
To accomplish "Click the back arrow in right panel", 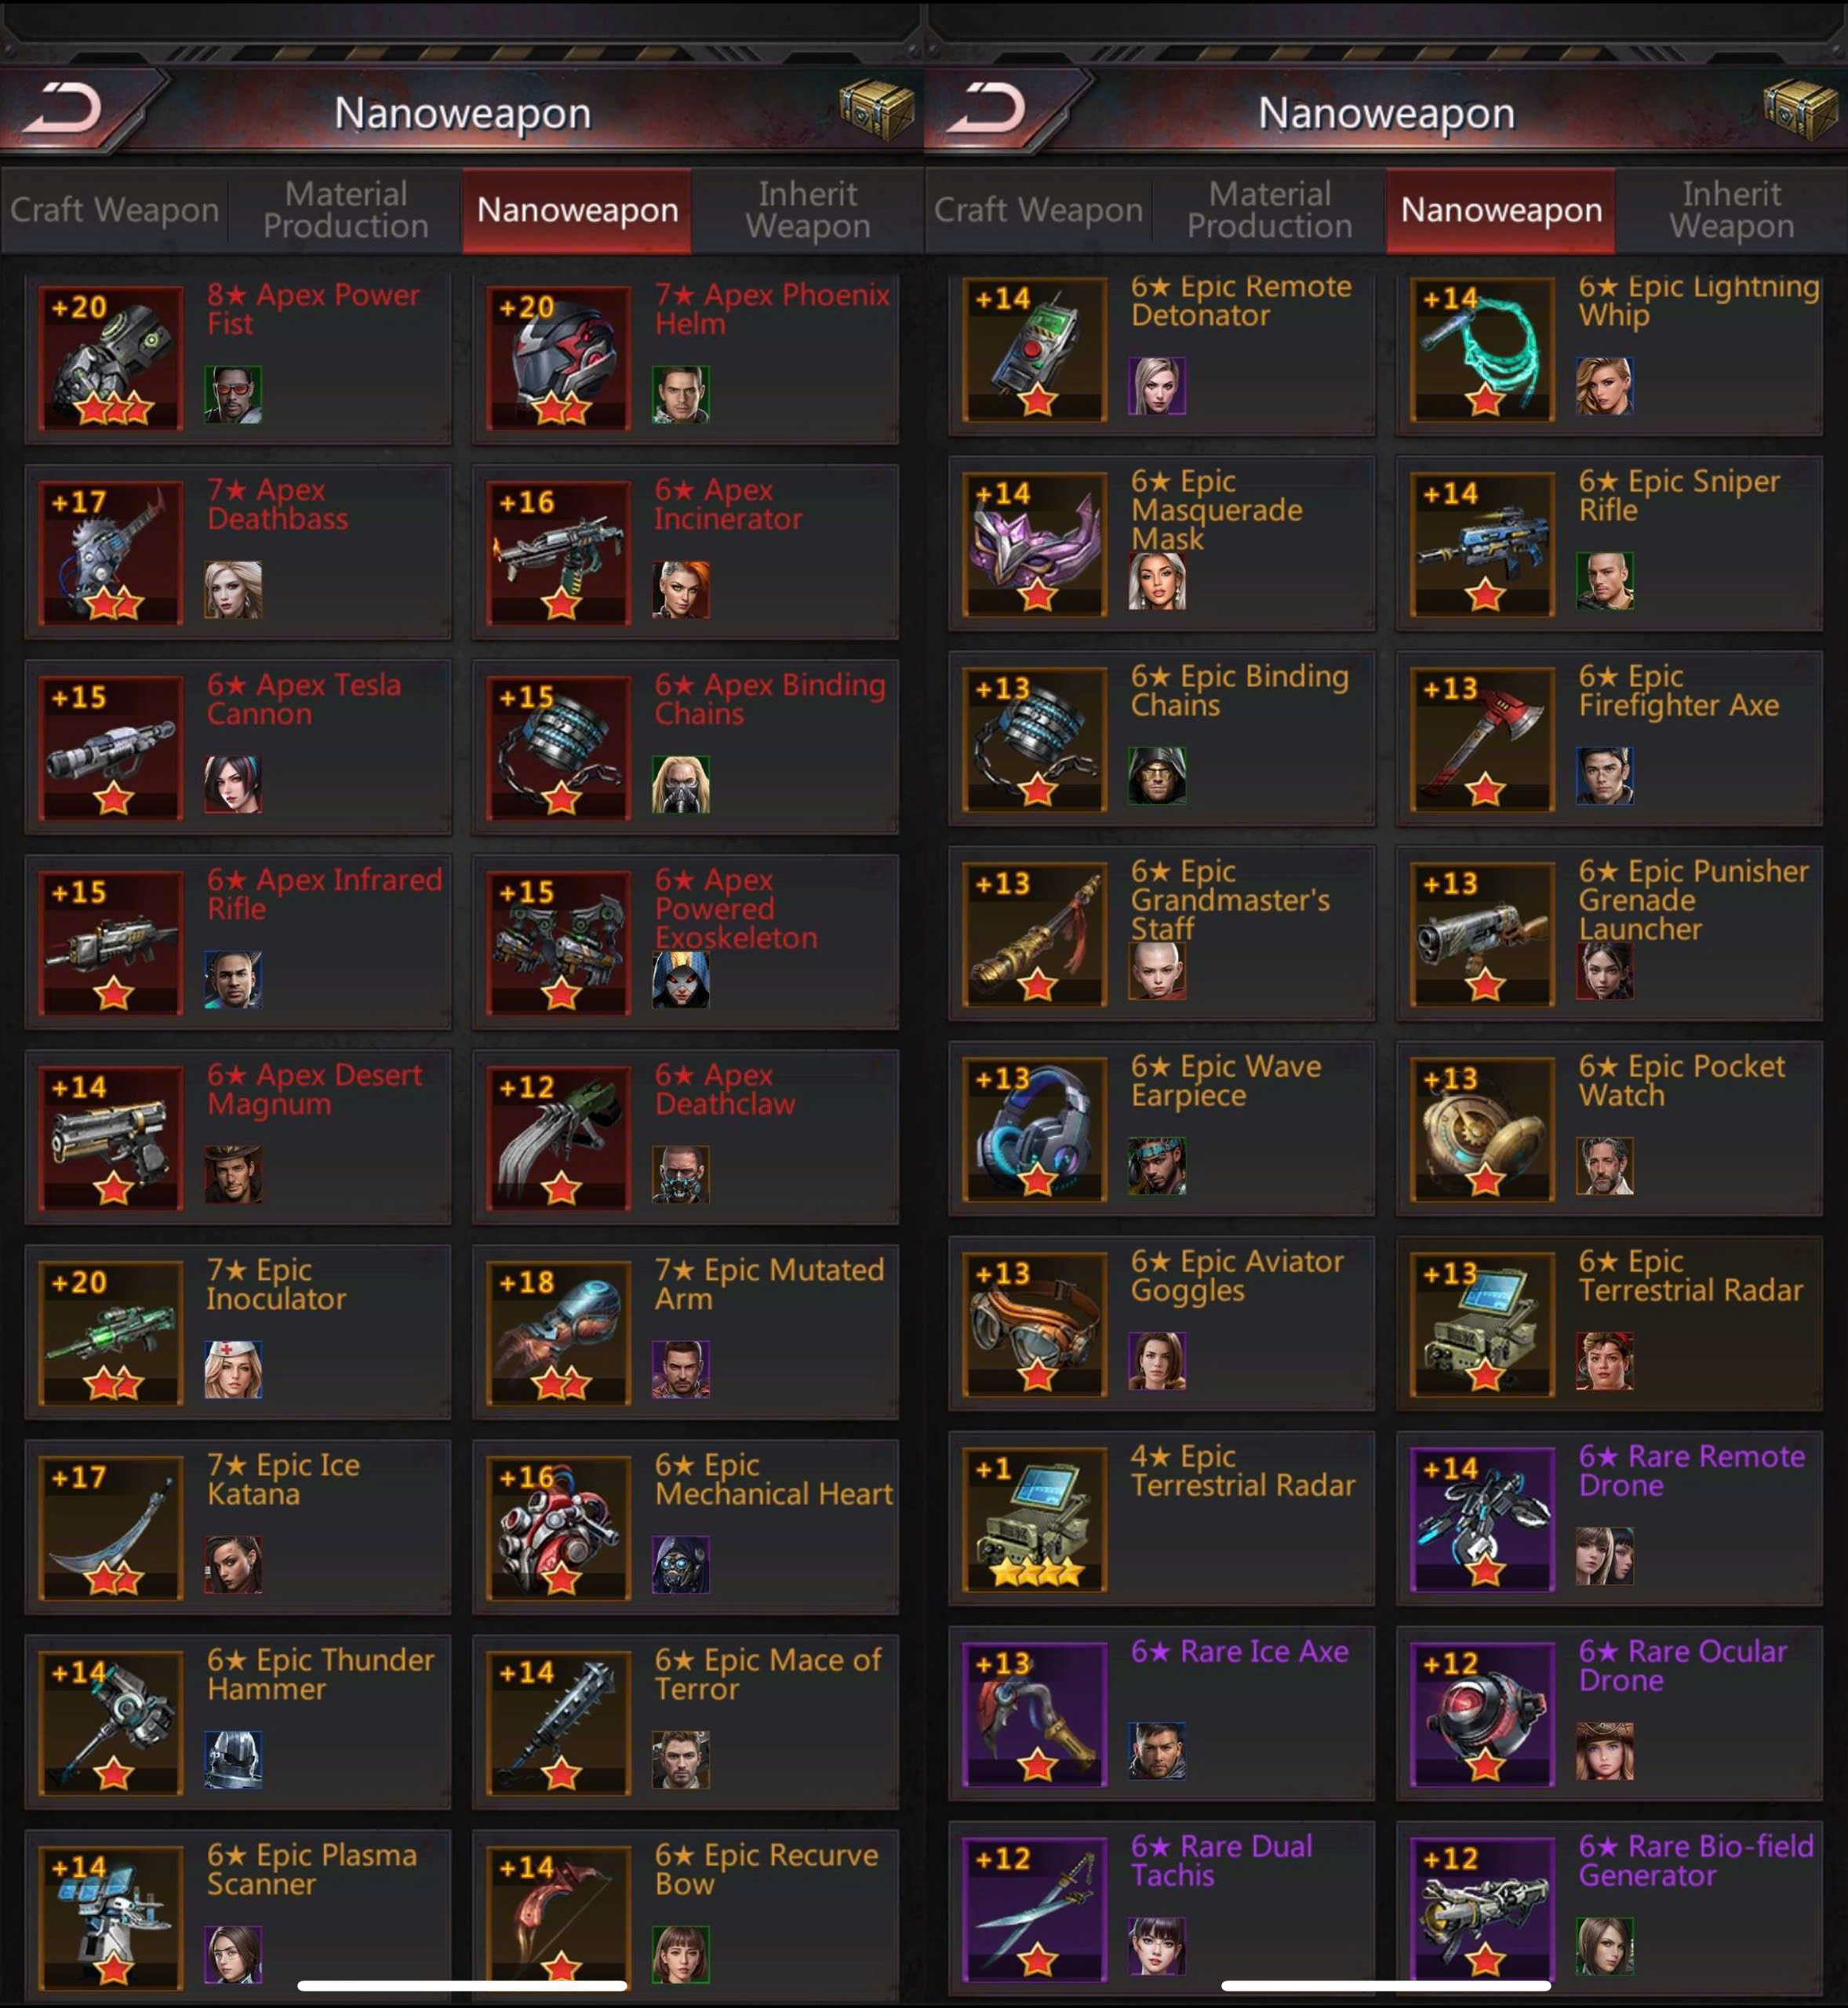I will pyautogui.click(x=986, y=108).
